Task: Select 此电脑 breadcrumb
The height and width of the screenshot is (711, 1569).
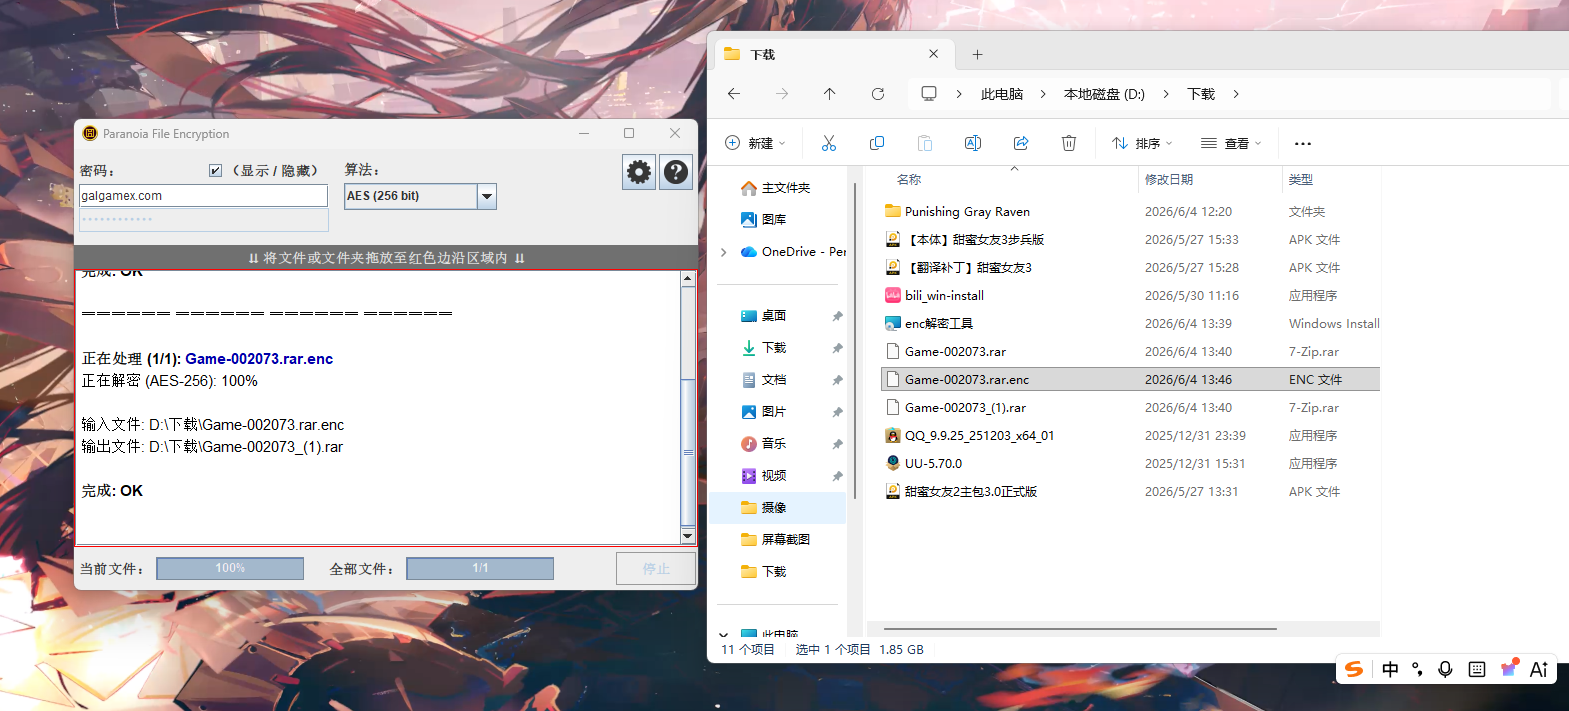Action: (1002, 94)
